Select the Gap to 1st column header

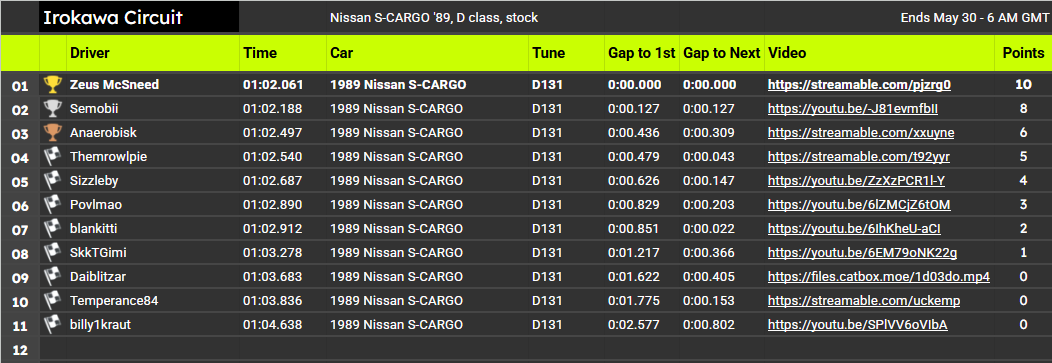coord(641,53)
